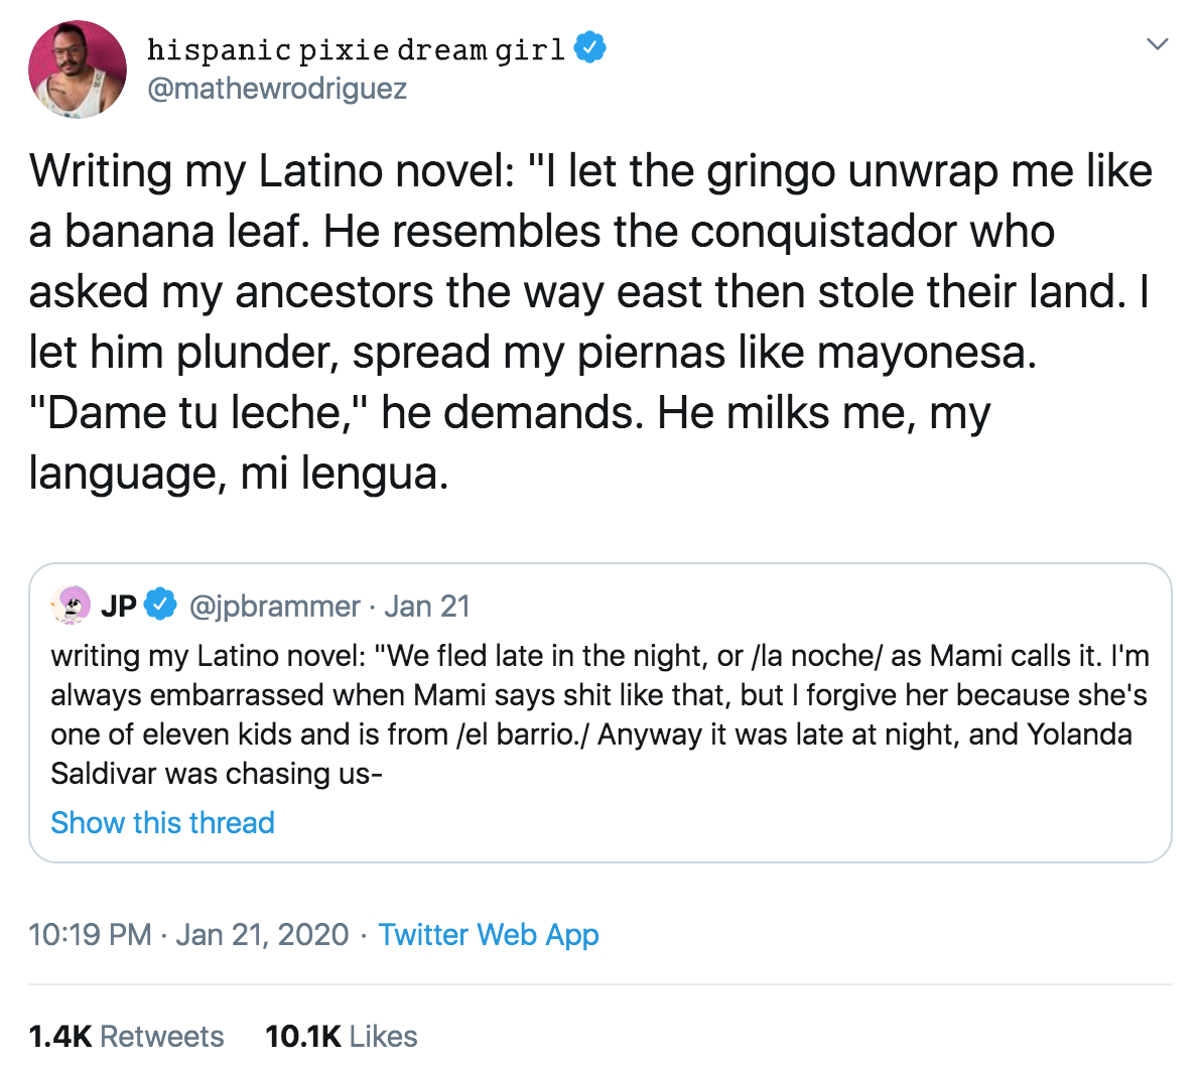Click JP's blue verified badge
The image size is (1200, 1083).
click(160, 605)
